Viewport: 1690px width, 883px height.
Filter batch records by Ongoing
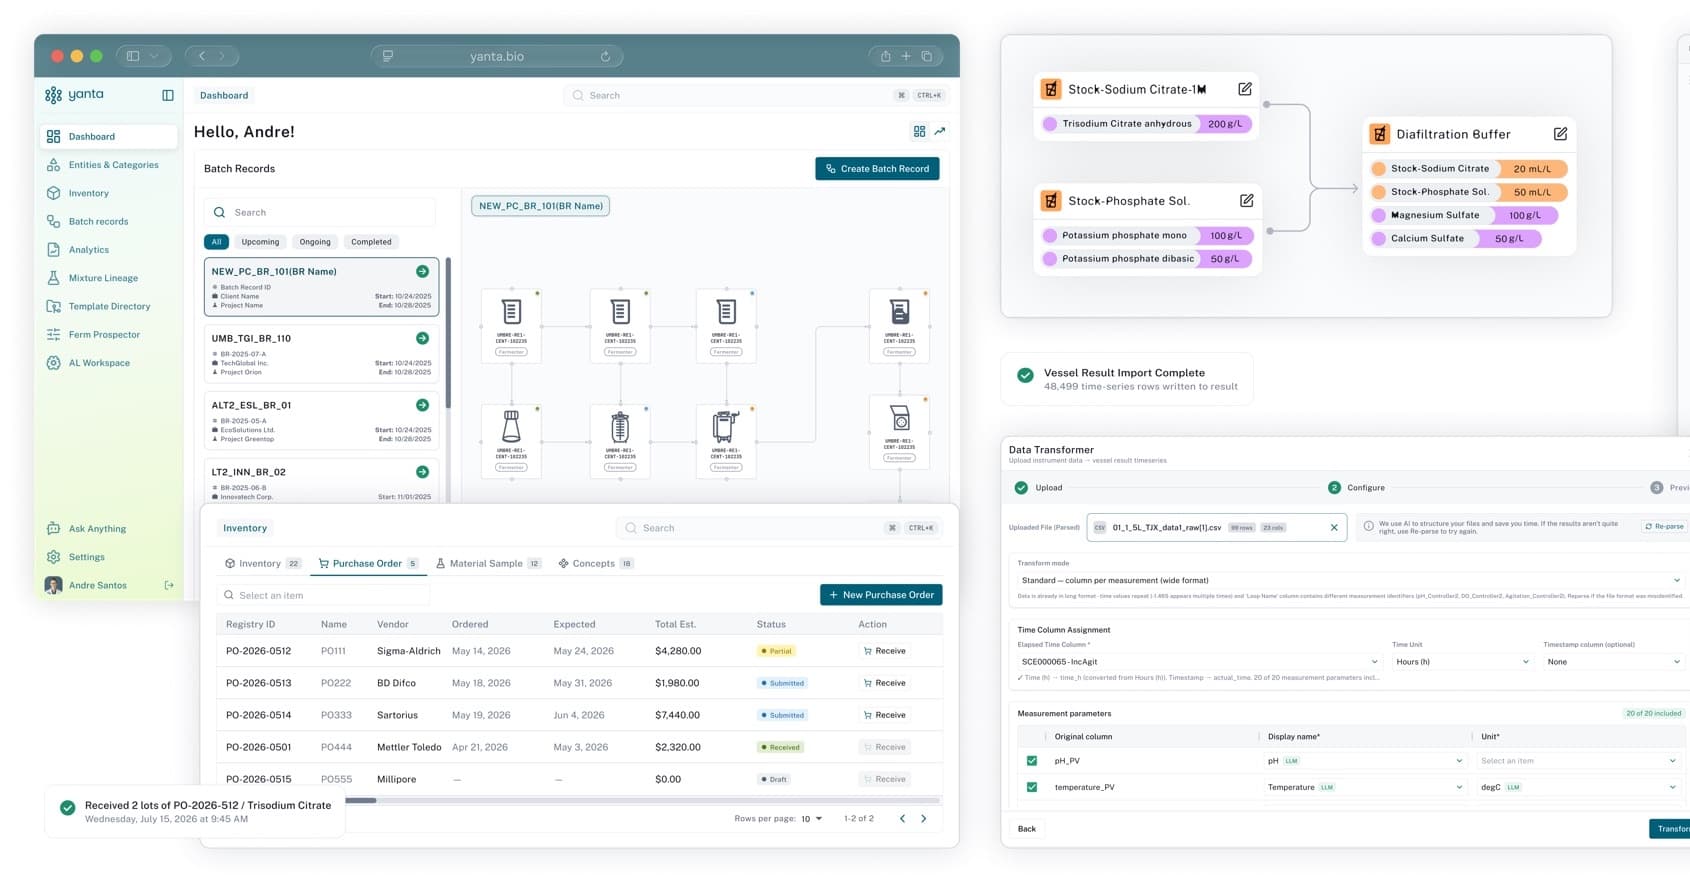click(315, 242)
